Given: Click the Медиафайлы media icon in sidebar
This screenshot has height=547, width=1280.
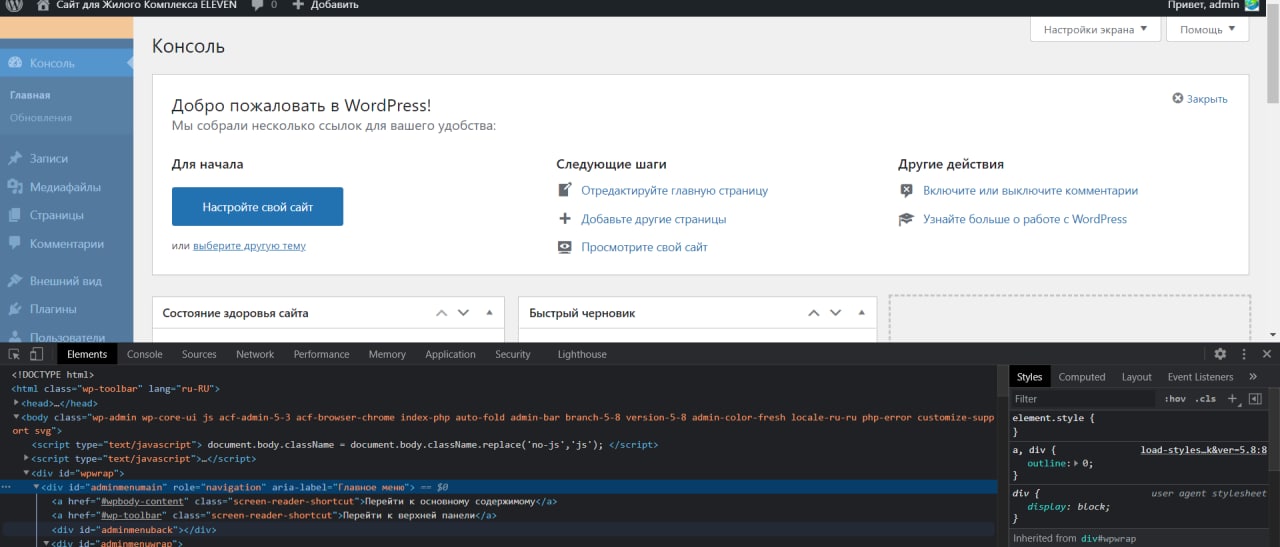Looking at the screenshot, I should click(x=15, y=186).
